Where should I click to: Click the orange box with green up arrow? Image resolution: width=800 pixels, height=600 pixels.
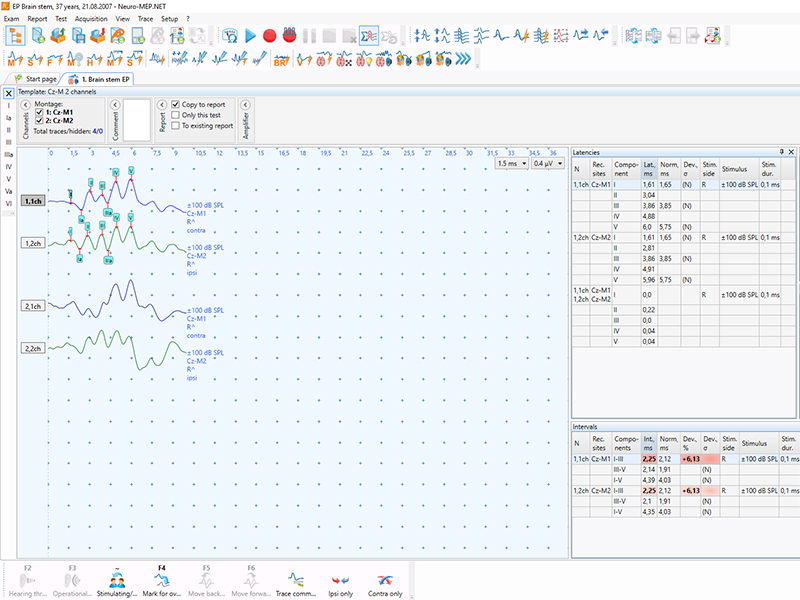click(x=58, y=36)
